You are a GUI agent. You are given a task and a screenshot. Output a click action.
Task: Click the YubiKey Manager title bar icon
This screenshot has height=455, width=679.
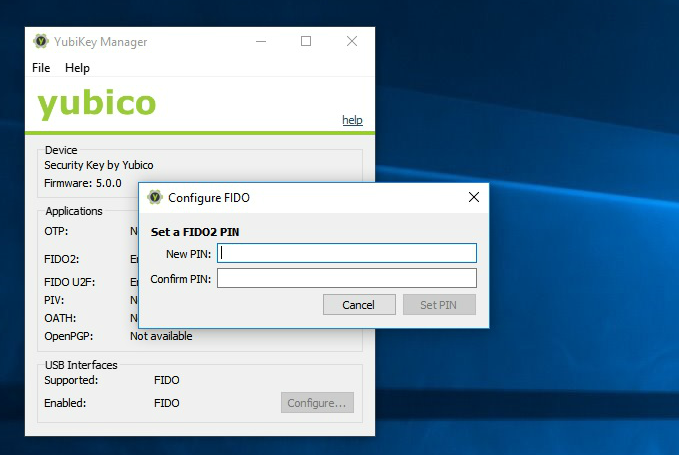(x=41, y=42)
